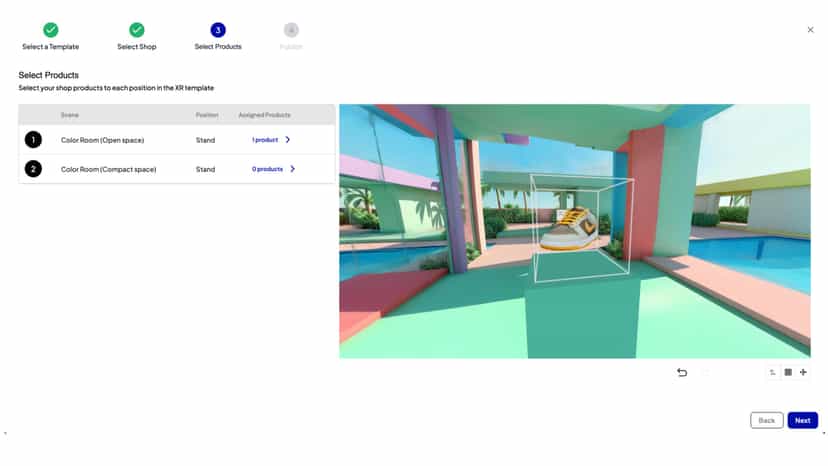Click the Back button
The image size is (828, 466).
pyautogui.click(x=767, y=421)
